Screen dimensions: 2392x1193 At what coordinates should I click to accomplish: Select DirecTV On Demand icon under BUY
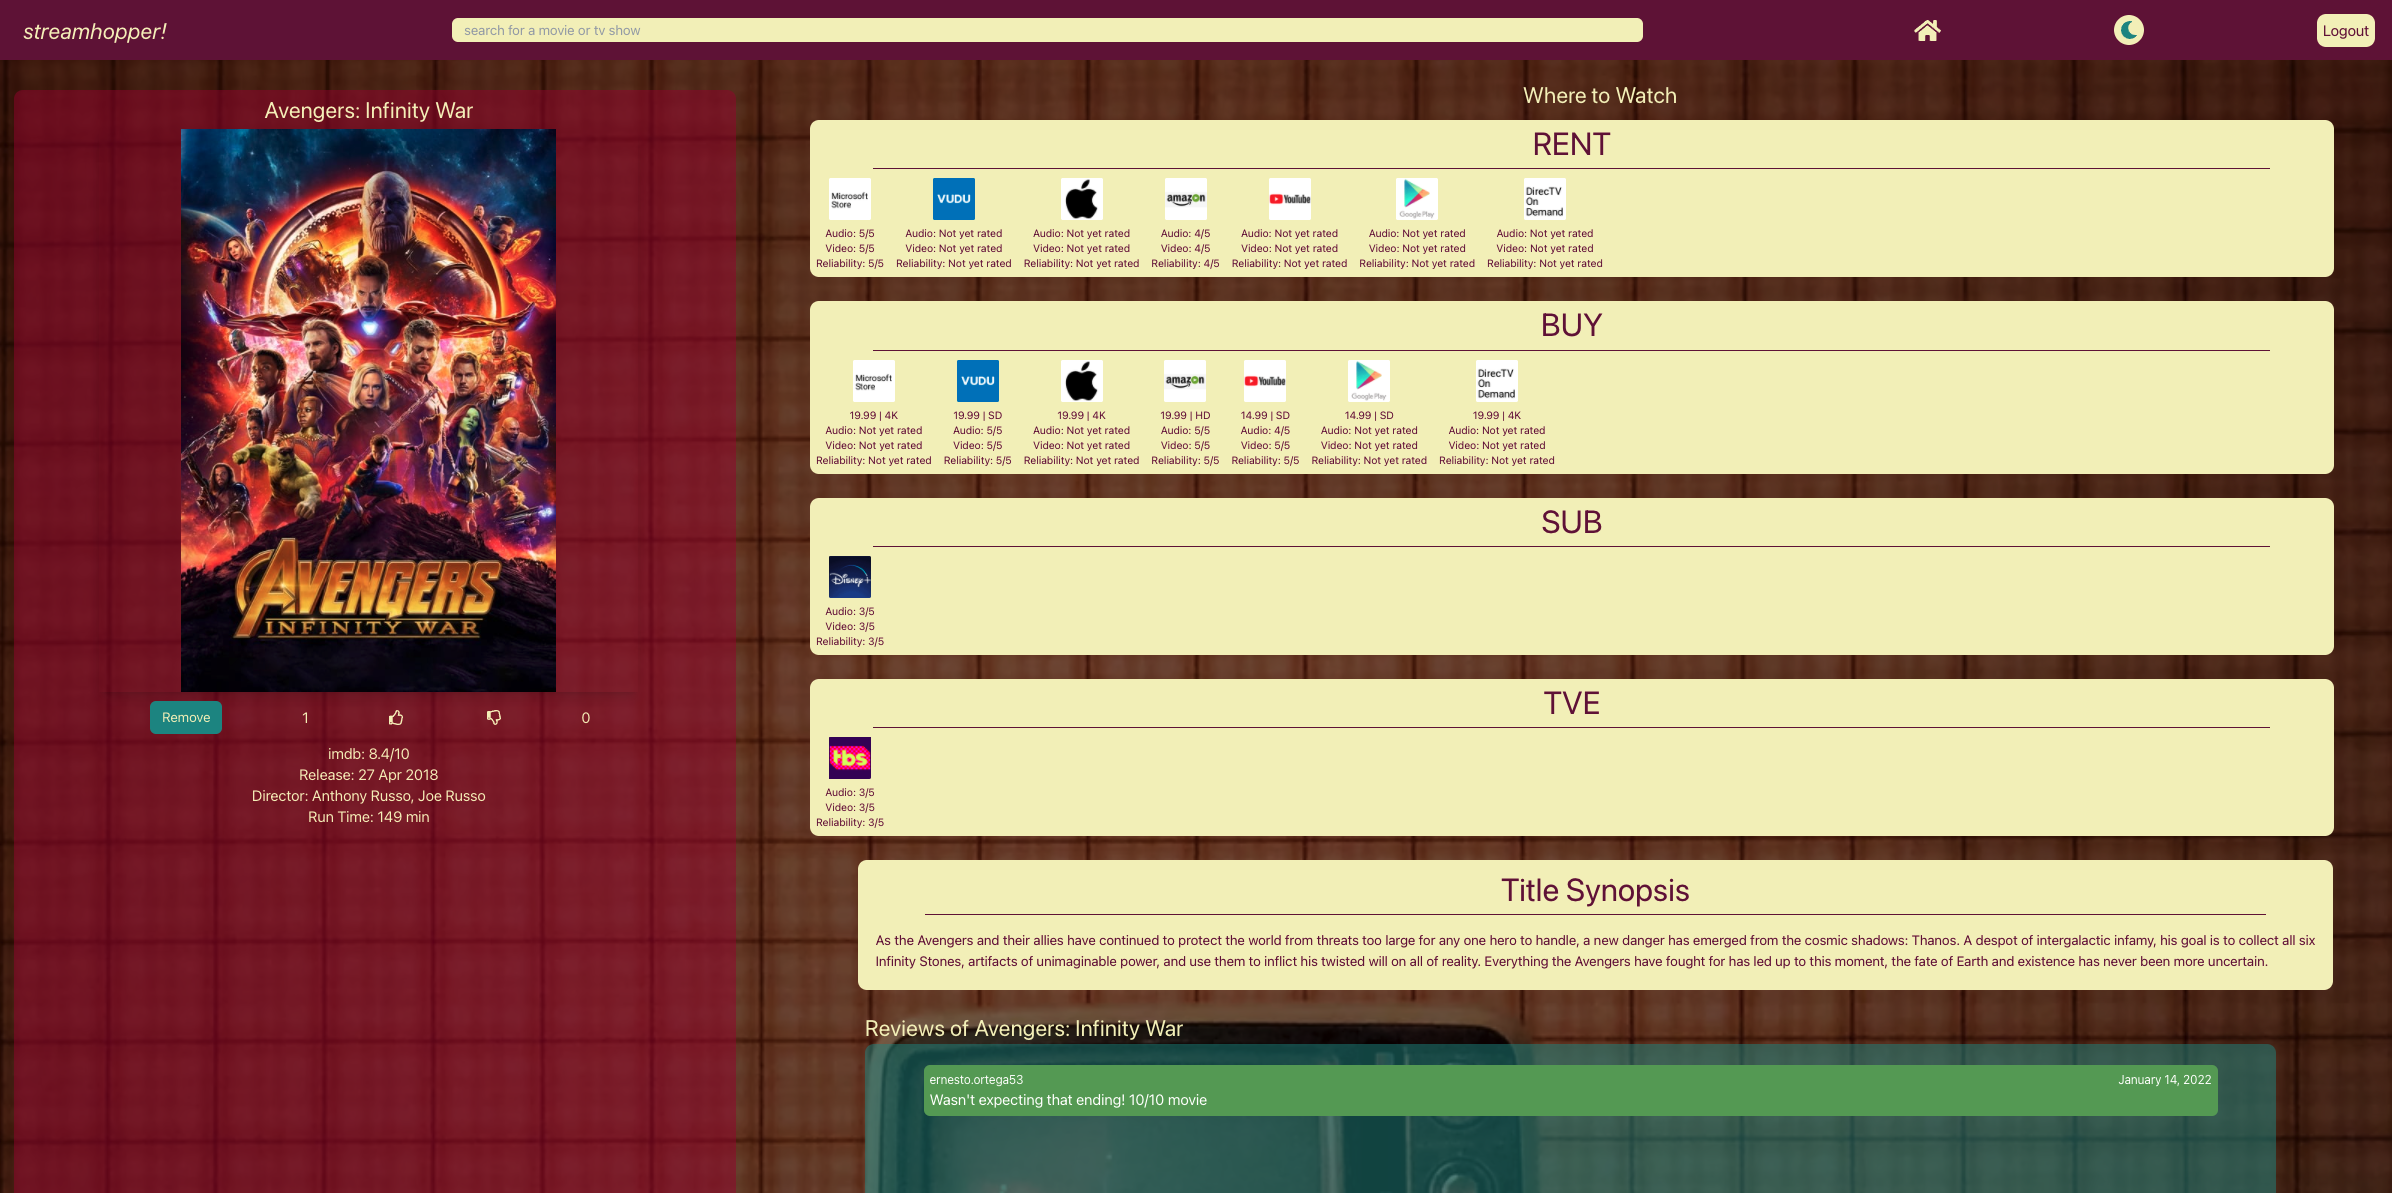tap(1497, 381)
